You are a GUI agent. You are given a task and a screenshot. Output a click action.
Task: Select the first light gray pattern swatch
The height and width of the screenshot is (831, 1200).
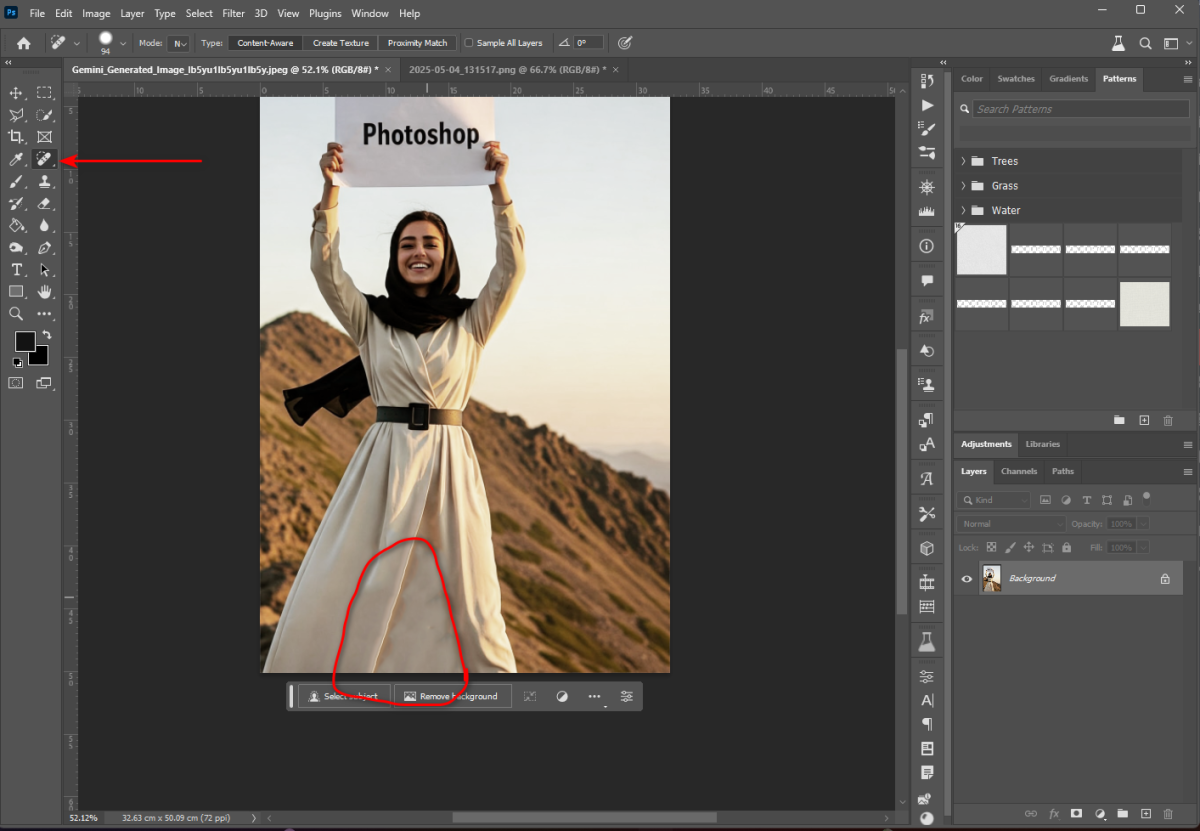(981, 249)
